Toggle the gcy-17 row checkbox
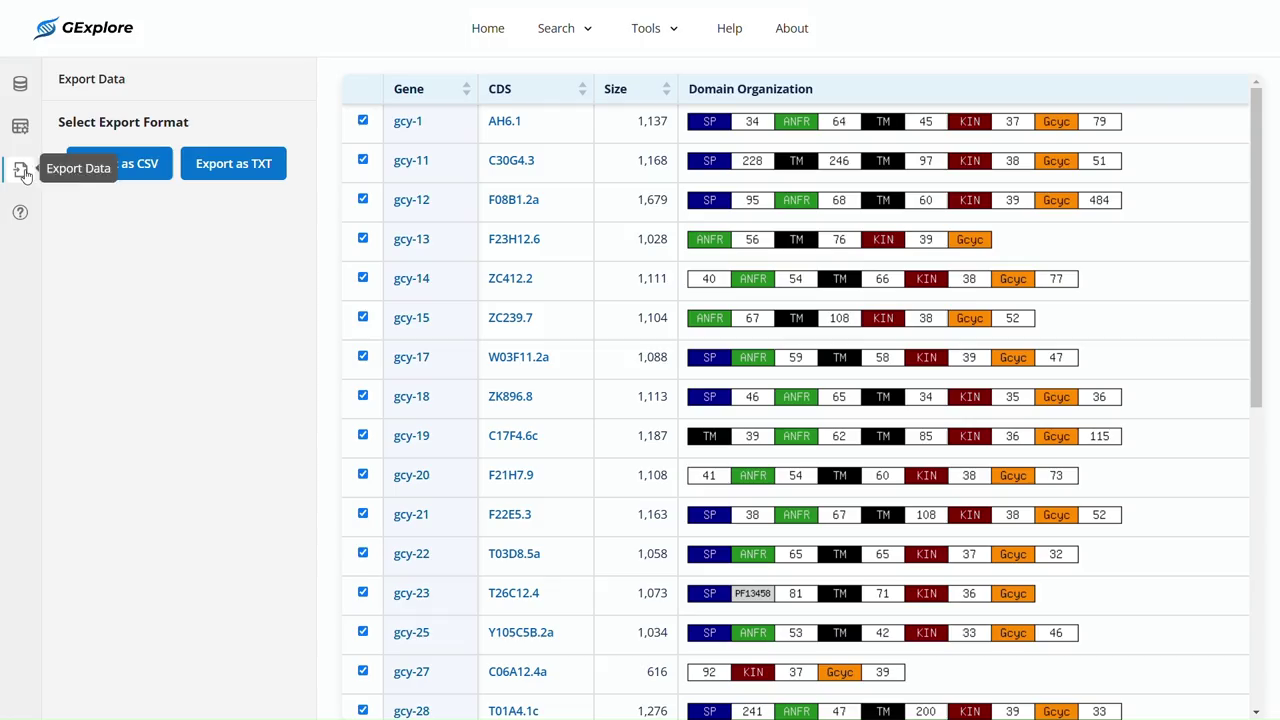This screenshot has height=720, width=1280. pos(363,356)
